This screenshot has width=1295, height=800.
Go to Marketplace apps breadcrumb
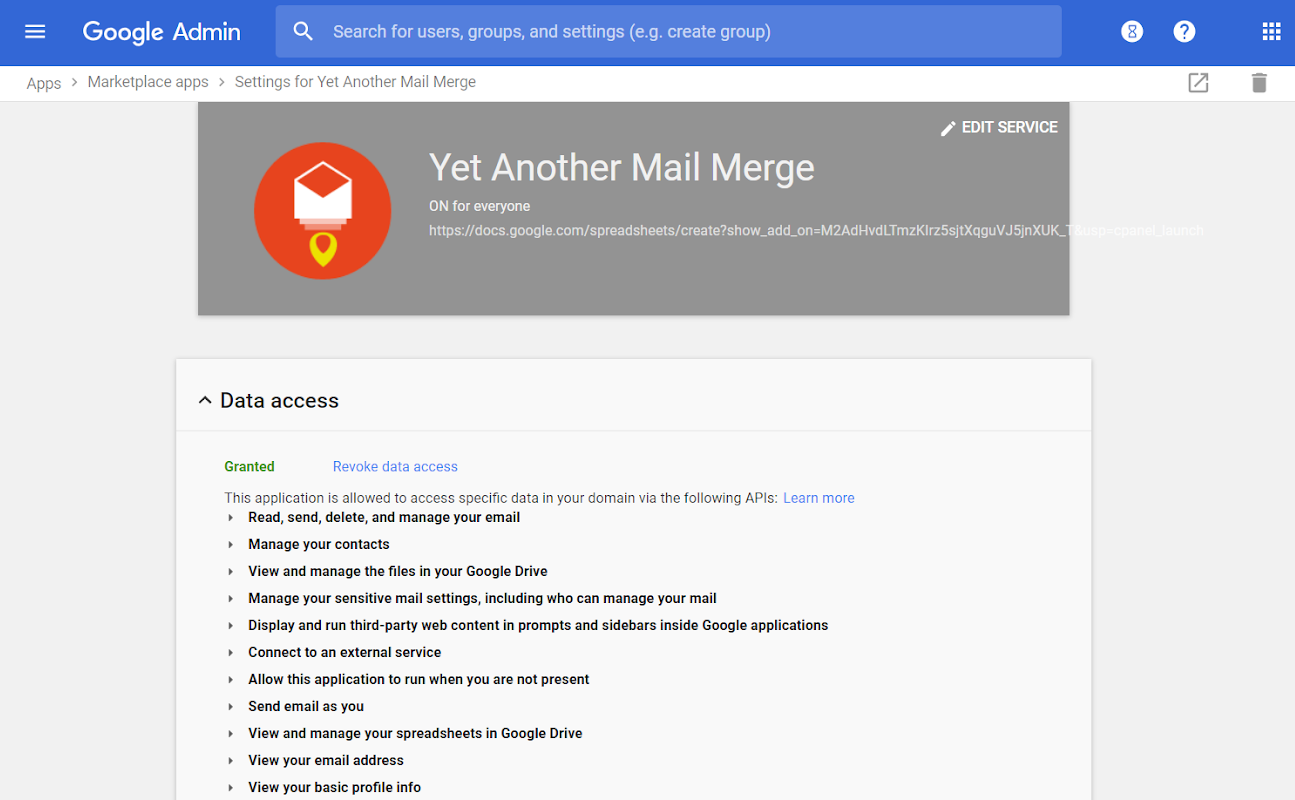pyautogui.click(x=148, y=82)
